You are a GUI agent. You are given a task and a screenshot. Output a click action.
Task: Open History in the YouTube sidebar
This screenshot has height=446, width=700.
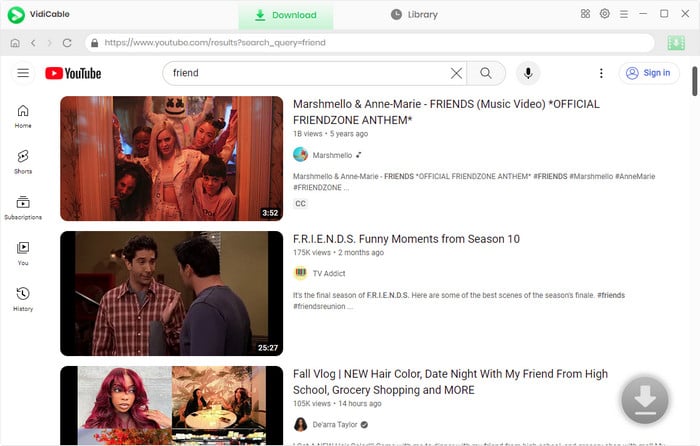click(23, 300)
